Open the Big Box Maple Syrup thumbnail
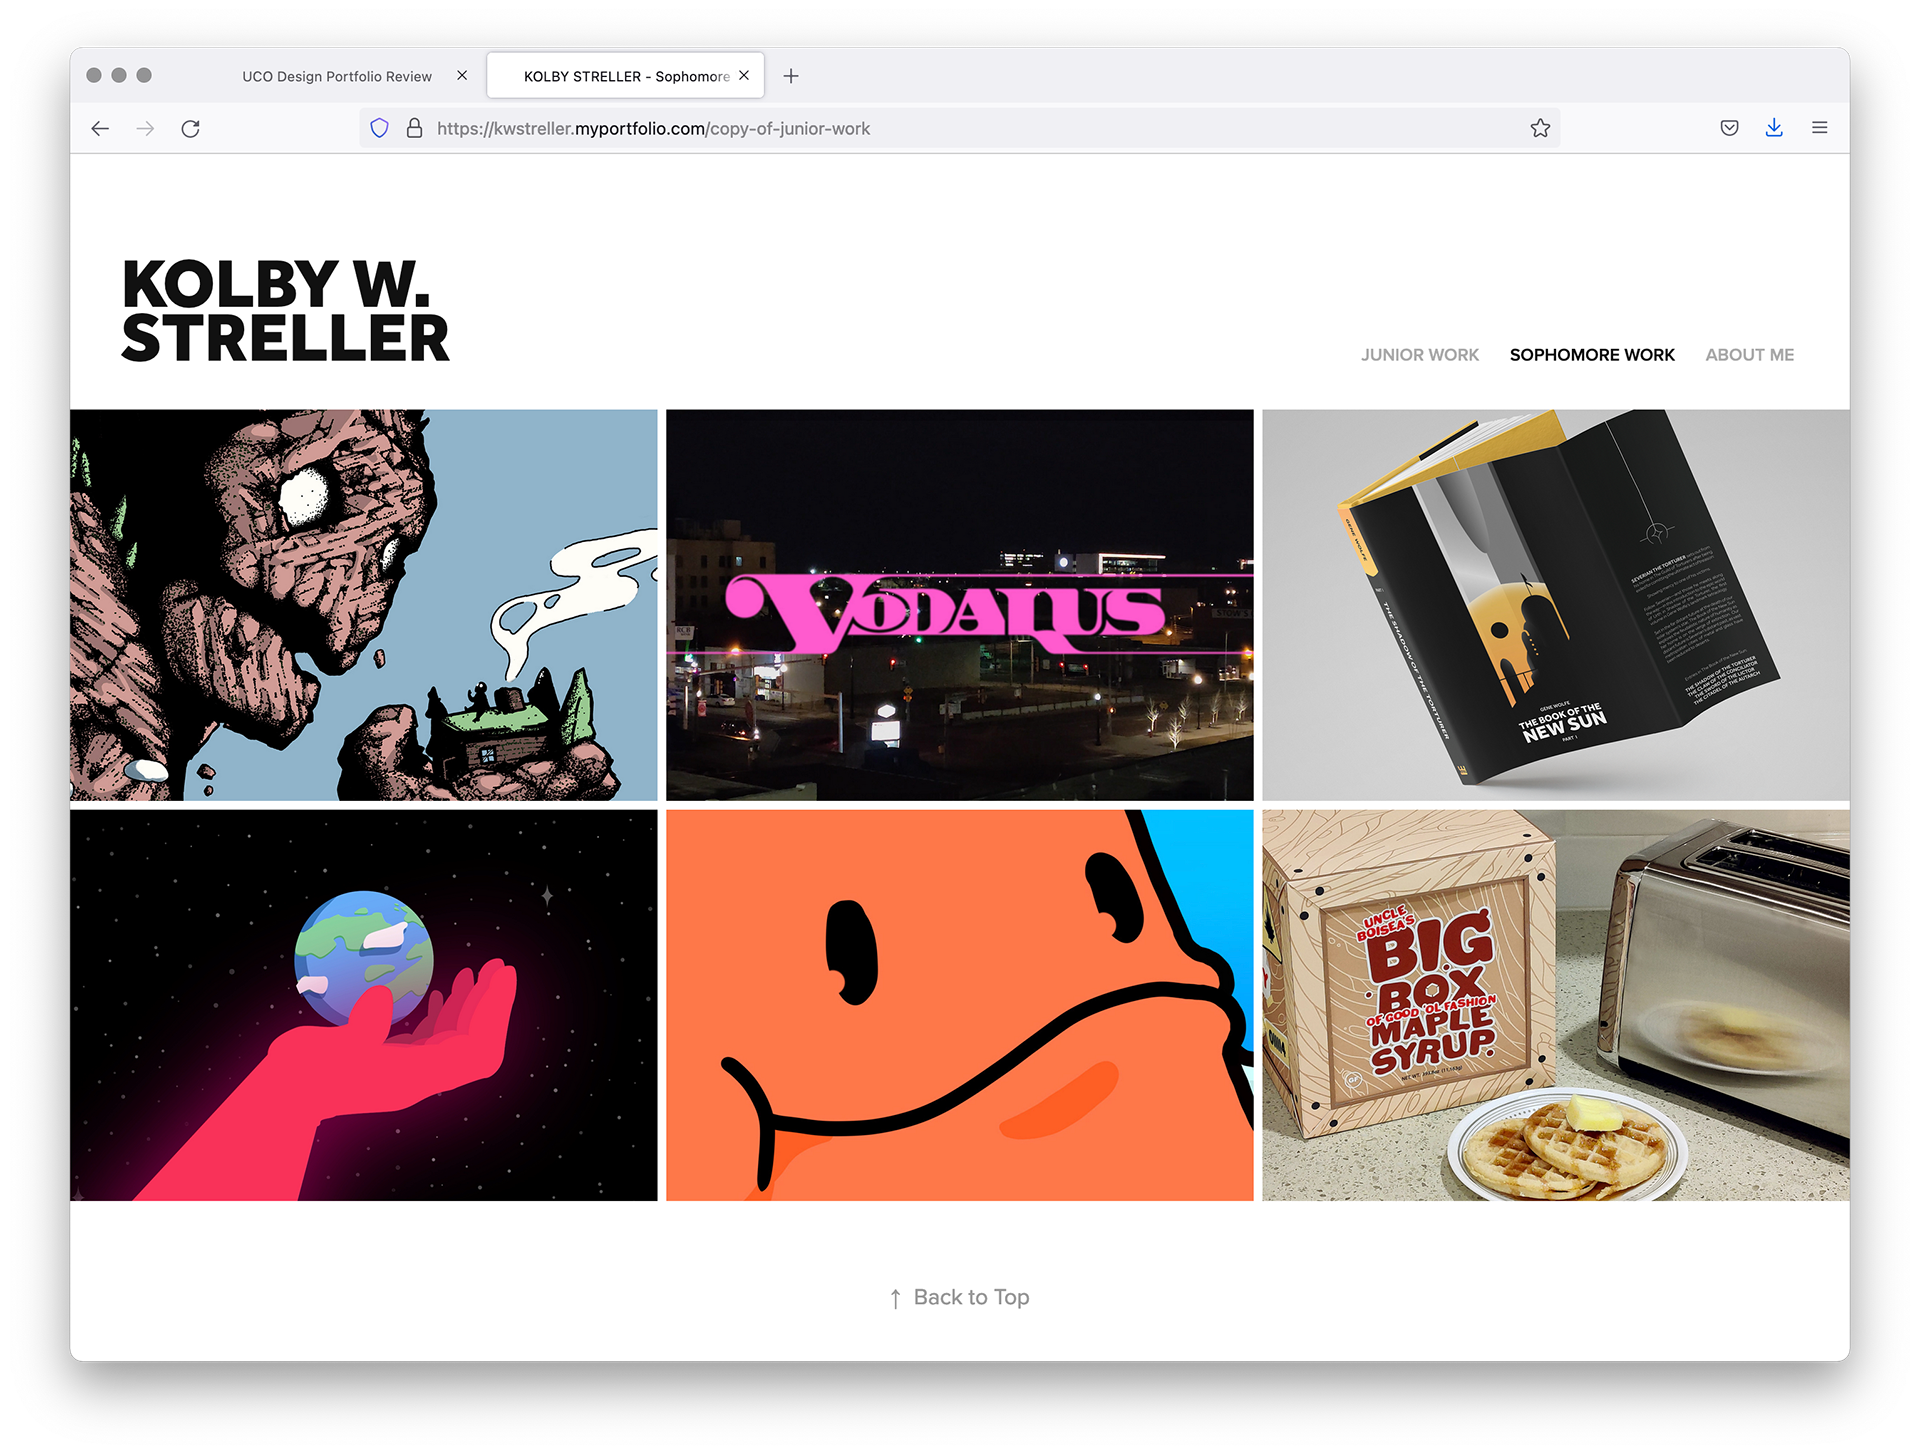Screen dimensions: 1920x1454 1556,1005
